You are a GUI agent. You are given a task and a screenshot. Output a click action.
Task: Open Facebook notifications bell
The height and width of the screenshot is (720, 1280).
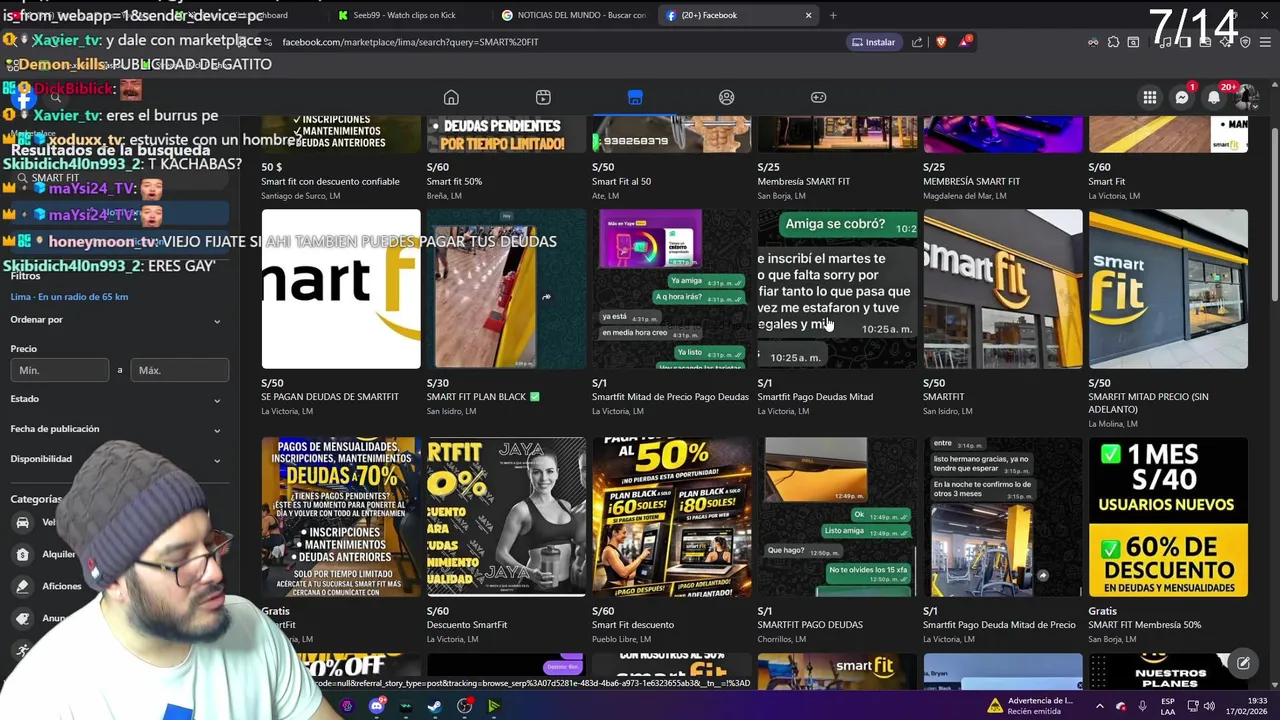[1214, 97]
